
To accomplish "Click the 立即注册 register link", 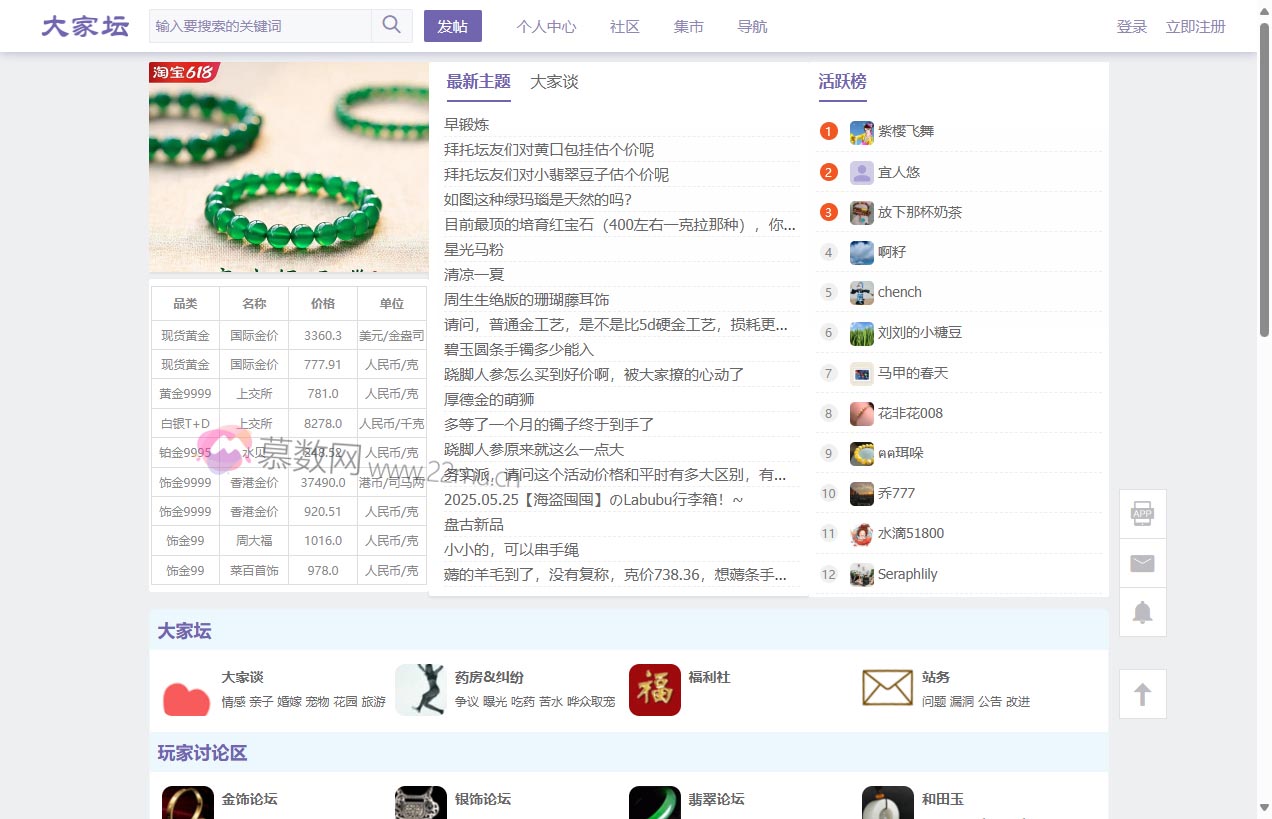I will (x=1195, y=27).
